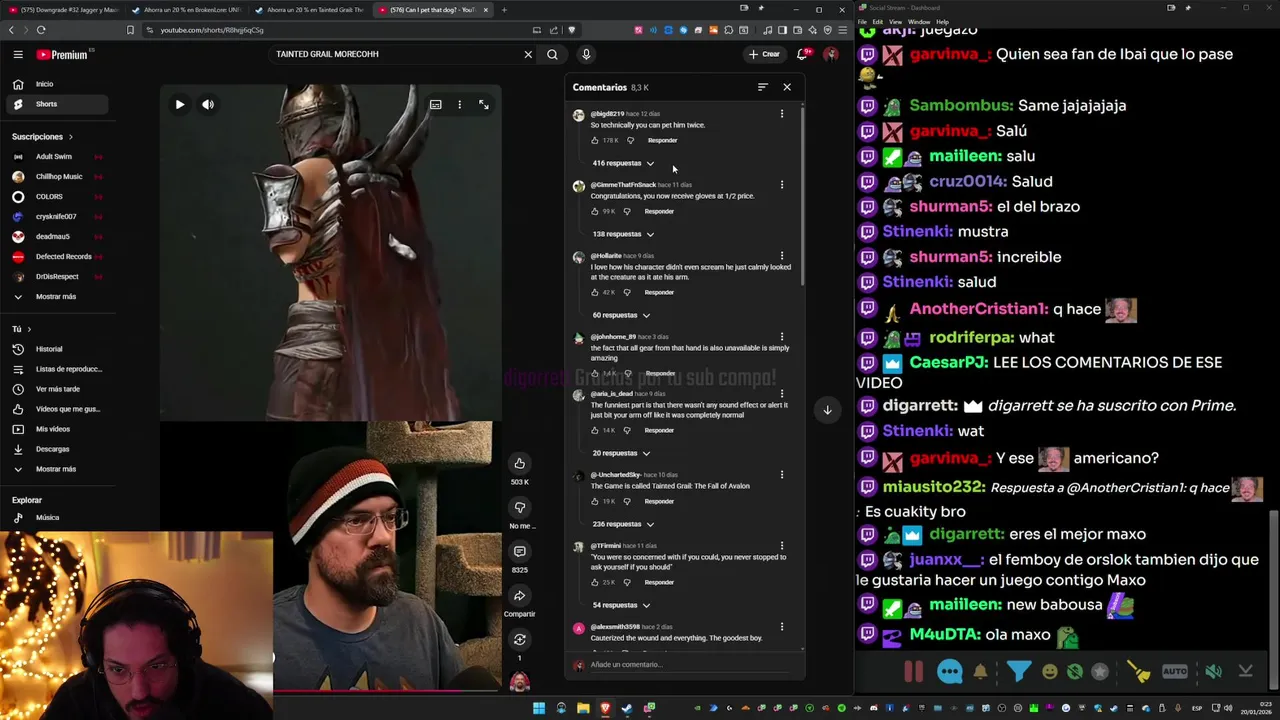This screenshot has height=720, width=1280.
Task: Open Inicio in the sidebar
Action: pyautogui.click(x=59, y=84)
